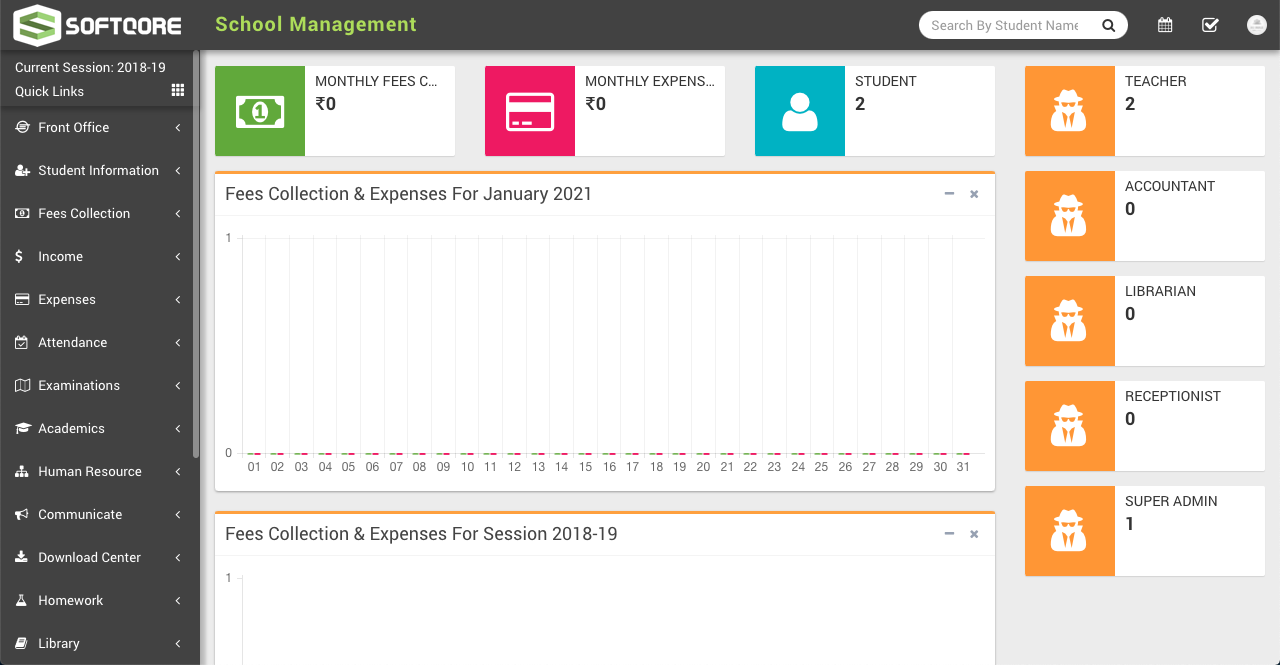
Task: Expand Human Resource menu chevron
Action: (x=178, y=471)
